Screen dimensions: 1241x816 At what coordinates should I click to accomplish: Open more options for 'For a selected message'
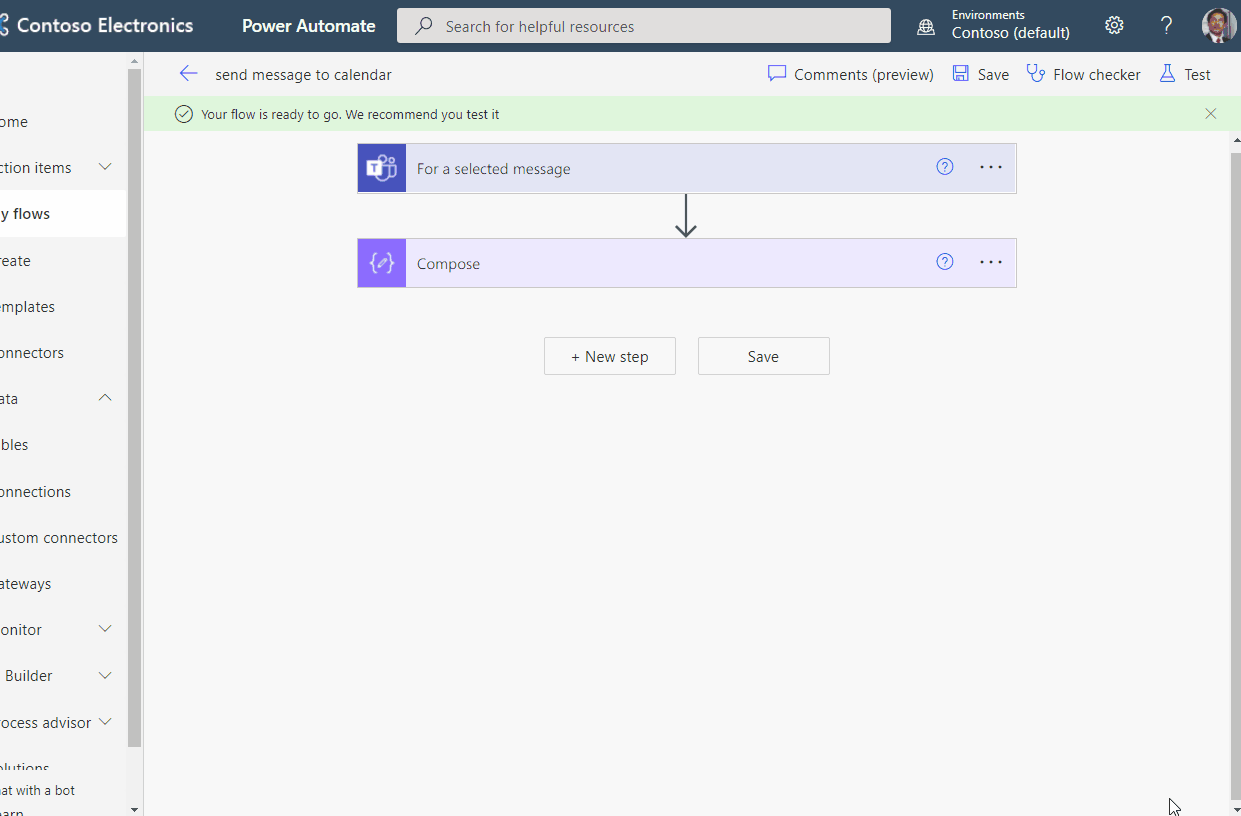click(991, 167)
